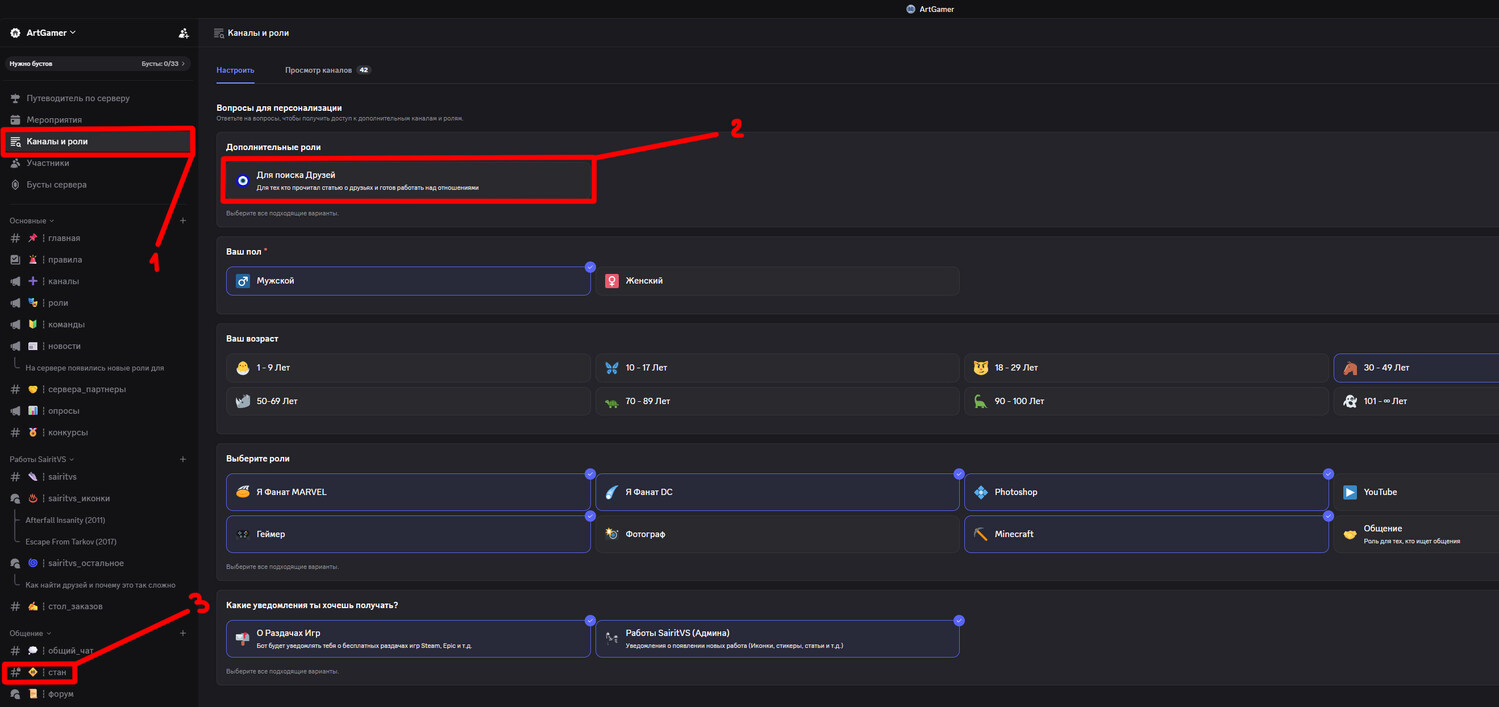Click the turtle icon for 70 - 89 Лет
The width and height of the screenshot is (1499, 707).
coord(611,402)
